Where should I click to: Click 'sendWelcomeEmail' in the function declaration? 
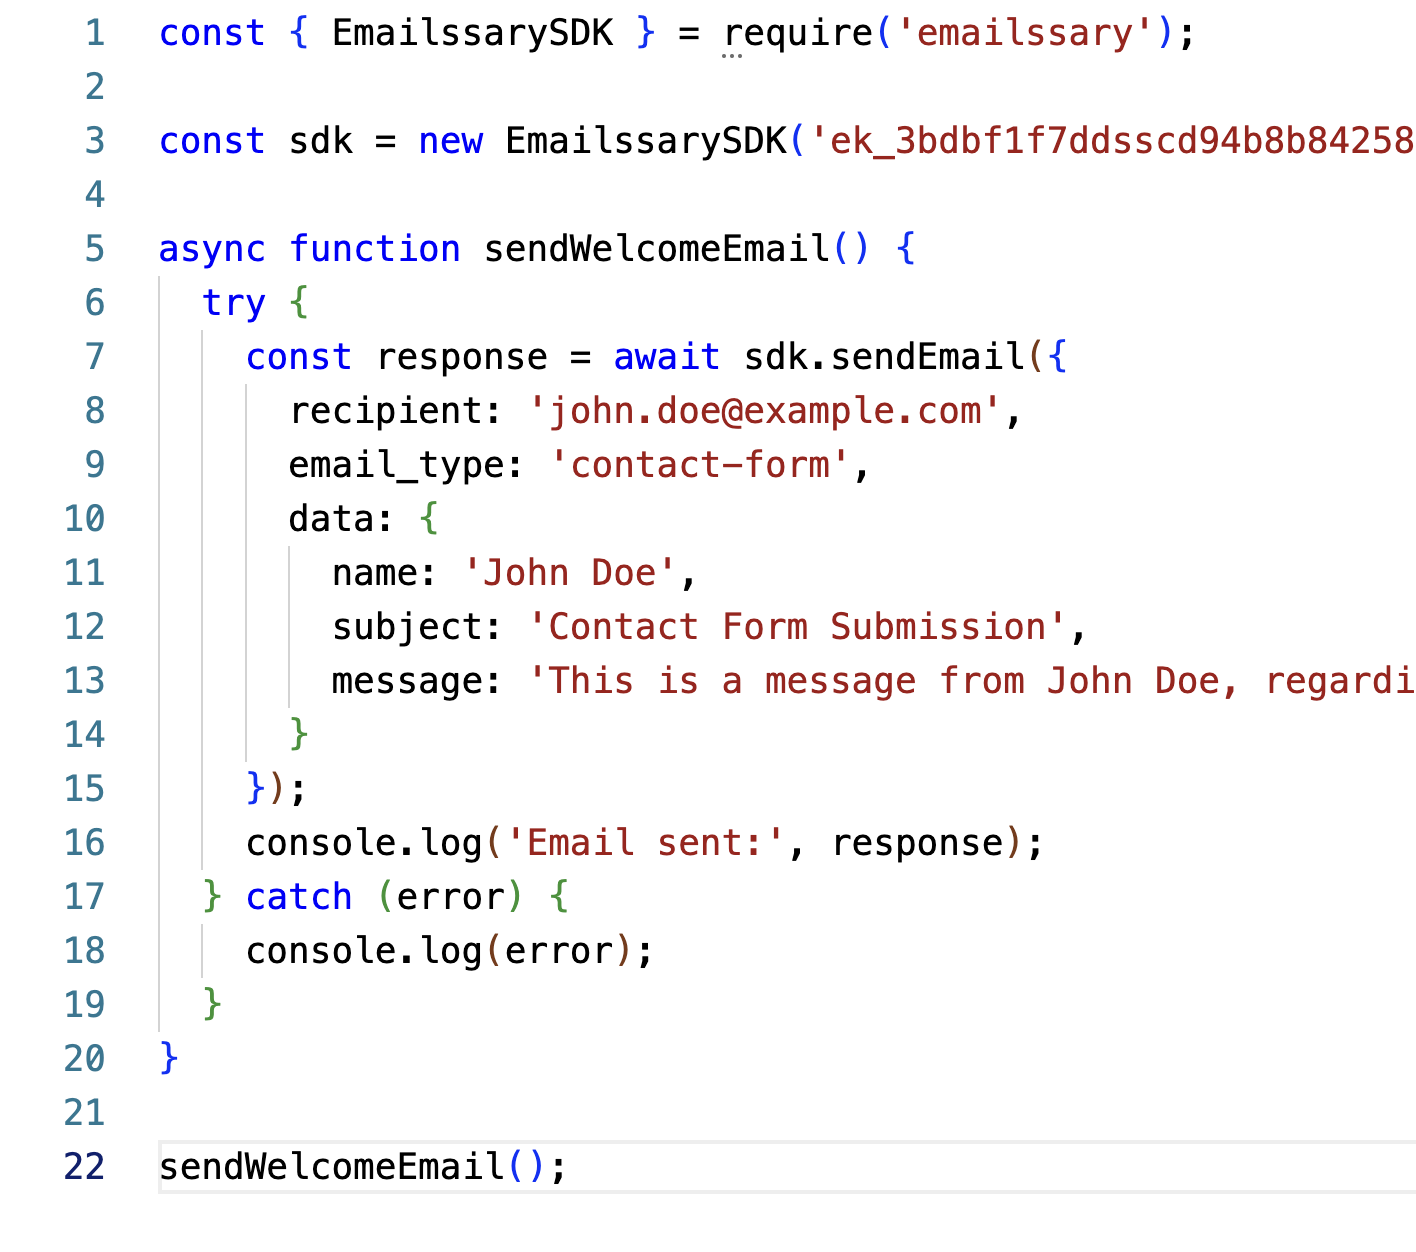pos(657,249)
